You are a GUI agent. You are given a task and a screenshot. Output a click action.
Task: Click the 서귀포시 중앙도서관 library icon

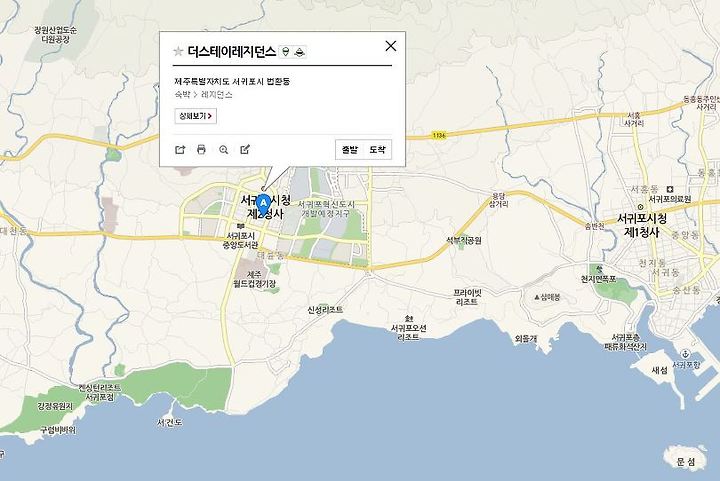coord(240,227)
